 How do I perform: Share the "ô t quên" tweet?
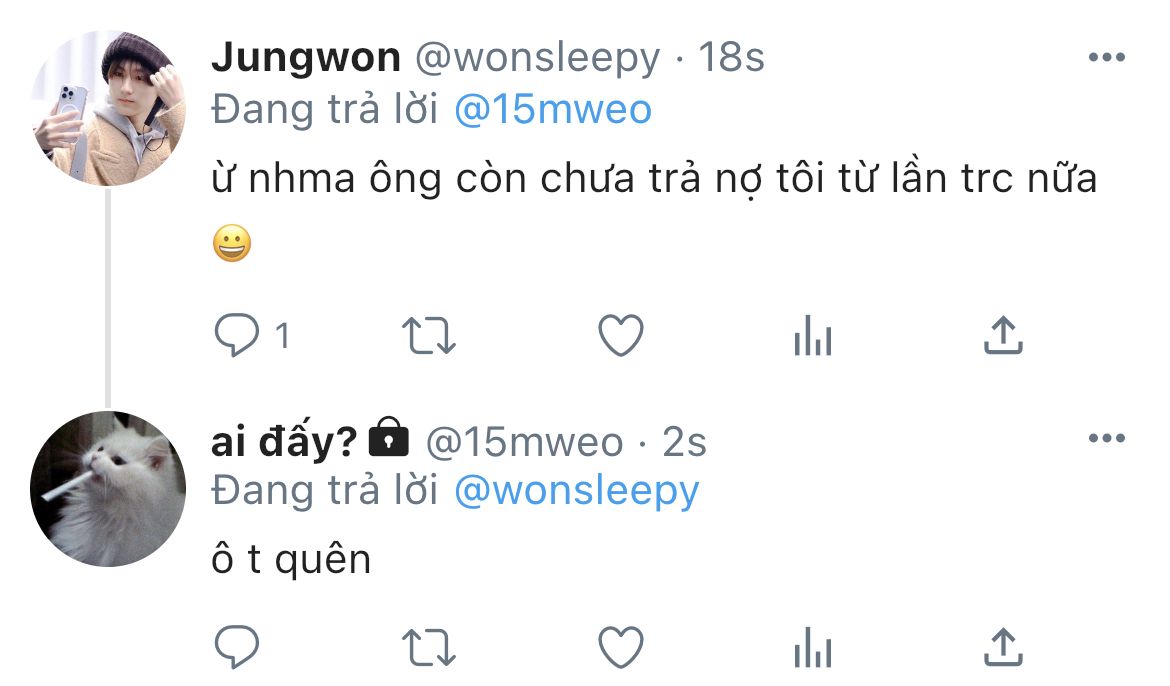coord(1004,646)
